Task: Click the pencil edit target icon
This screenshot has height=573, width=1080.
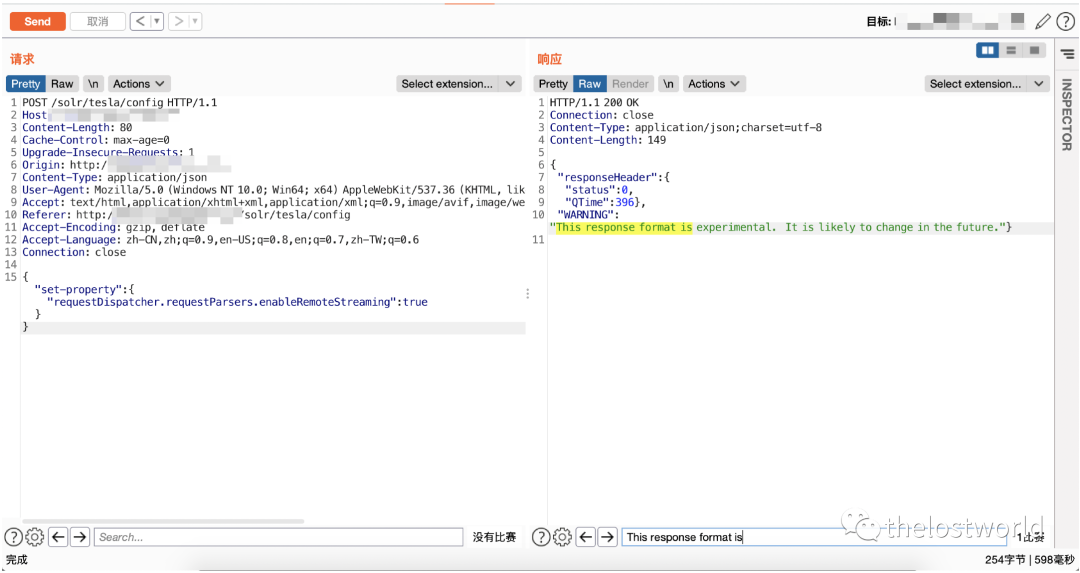Action: tap(1043, 22)
